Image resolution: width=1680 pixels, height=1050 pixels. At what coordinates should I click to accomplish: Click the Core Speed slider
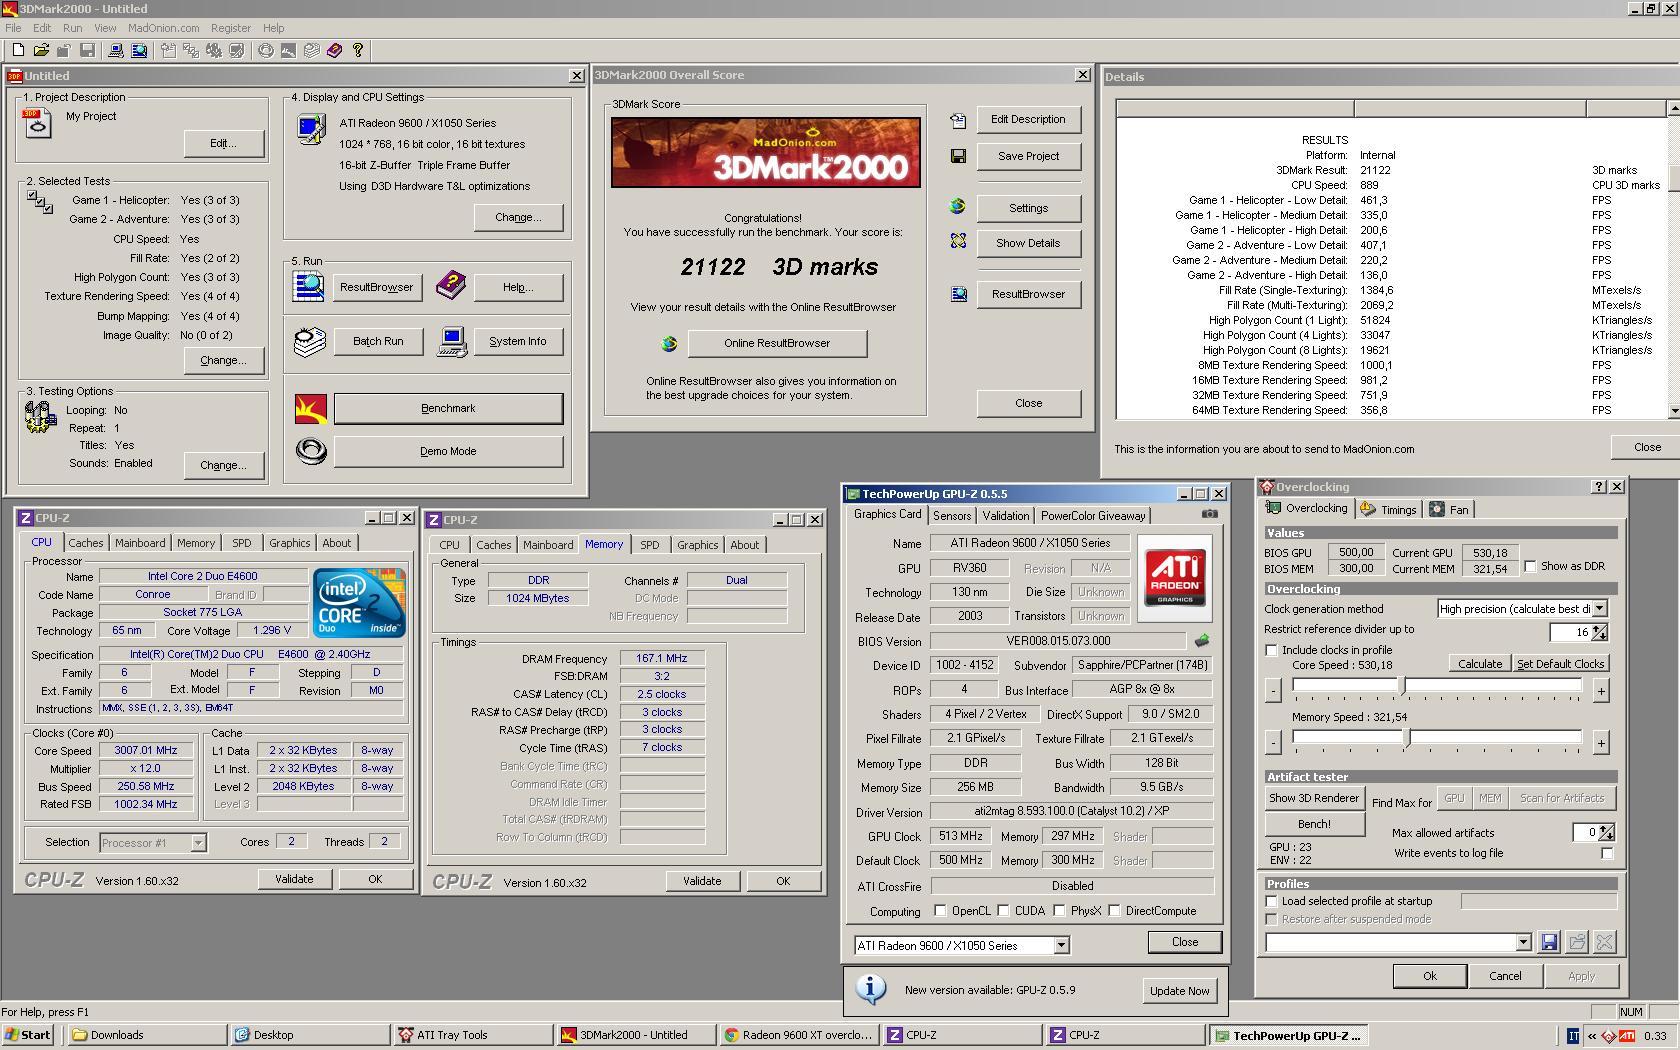pos(1437,686)
